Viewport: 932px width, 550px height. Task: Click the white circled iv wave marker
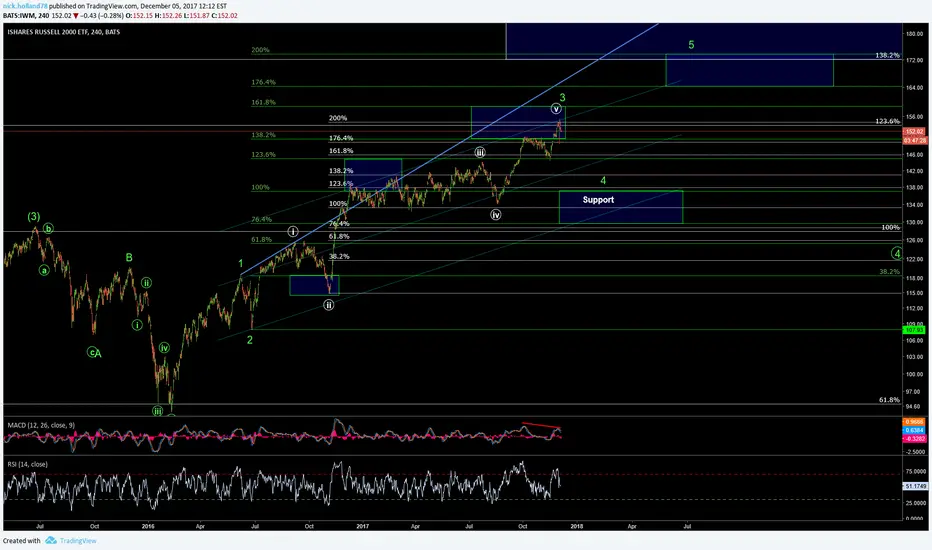pyautogui.click(x=496, y=215)
